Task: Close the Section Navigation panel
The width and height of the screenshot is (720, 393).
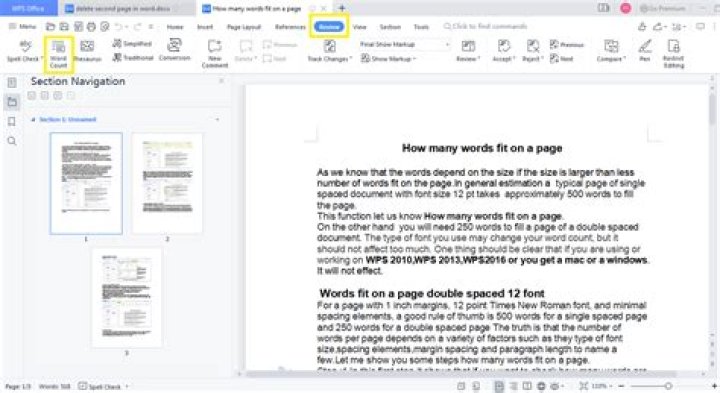Action: pyautogui.click(x=221, y=81)
